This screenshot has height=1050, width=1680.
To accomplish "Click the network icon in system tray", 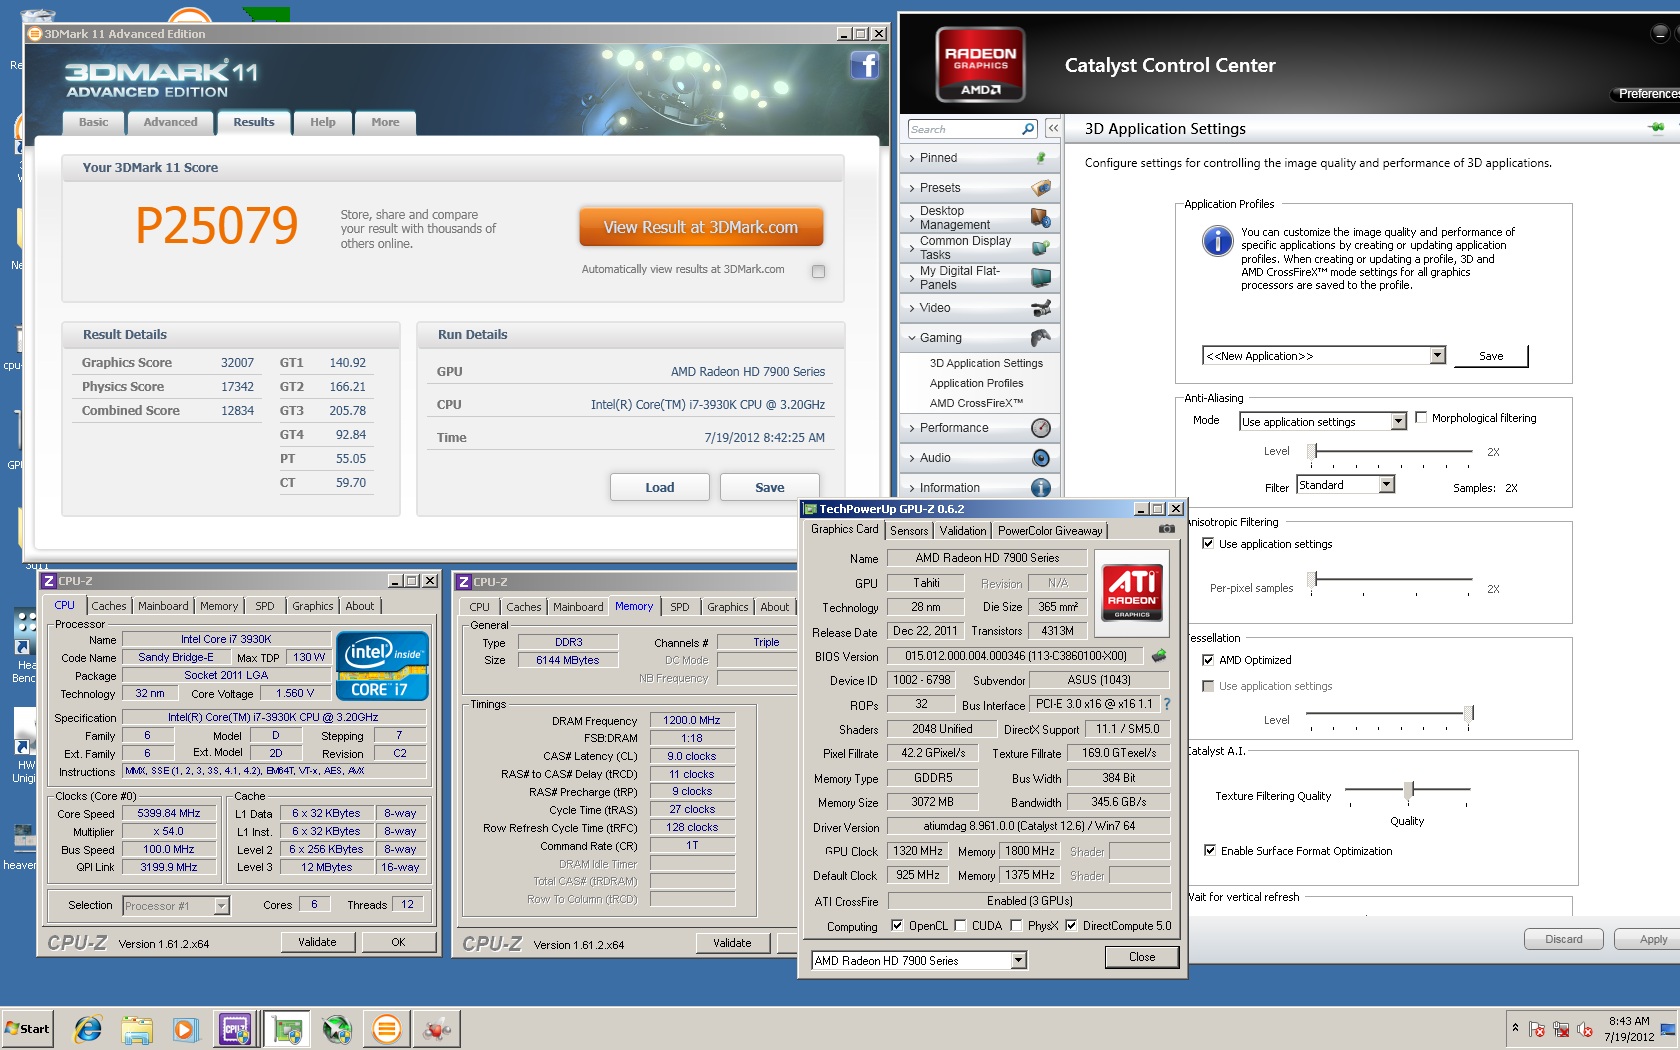I will pyautogui.click(x=1561, y=1029).
